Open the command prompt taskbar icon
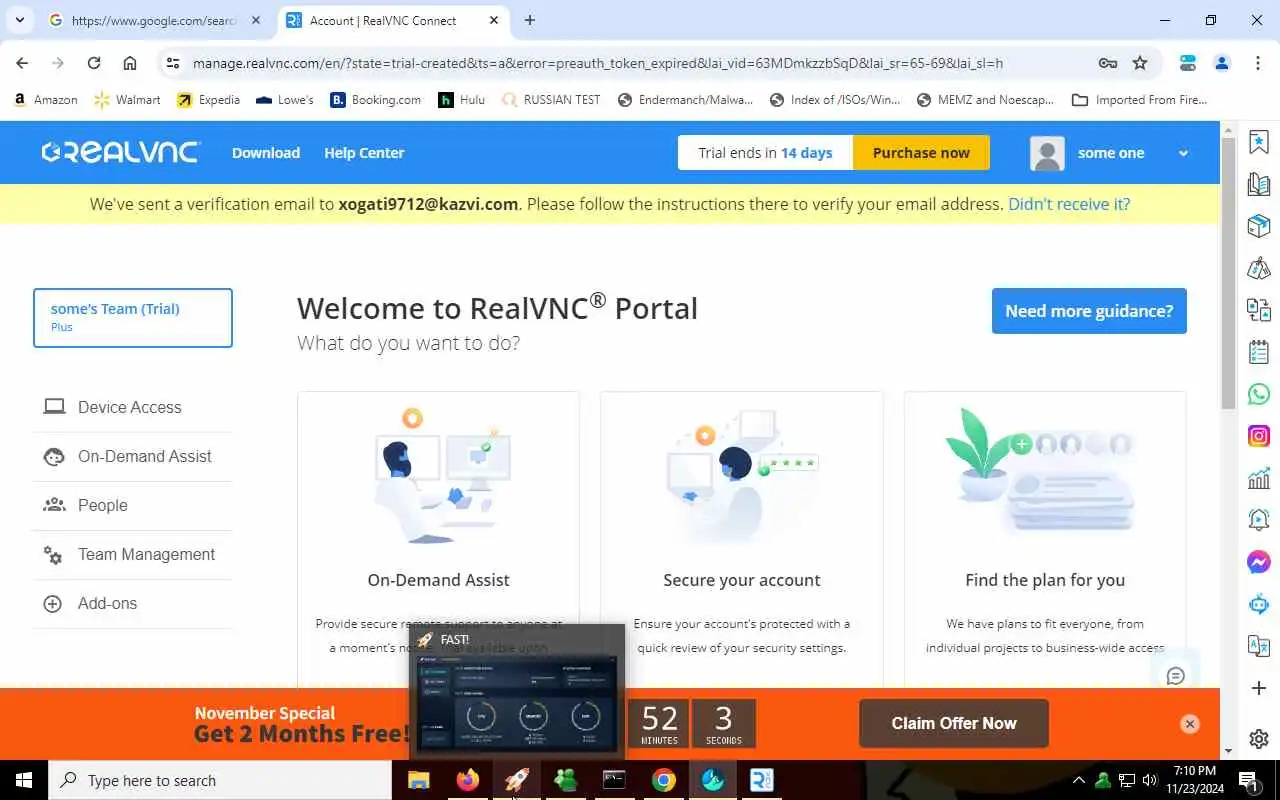The image size is (1280, 800). point(615,780)
